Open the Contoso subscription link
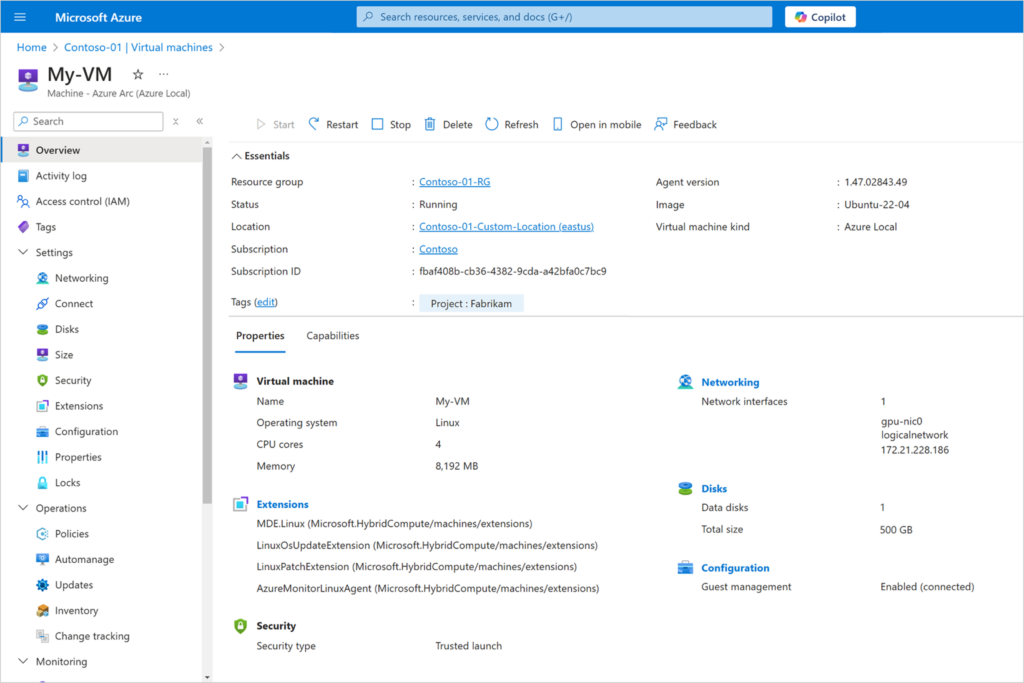This screenshot has width=1024, height=683. click(x=438, y=249)
